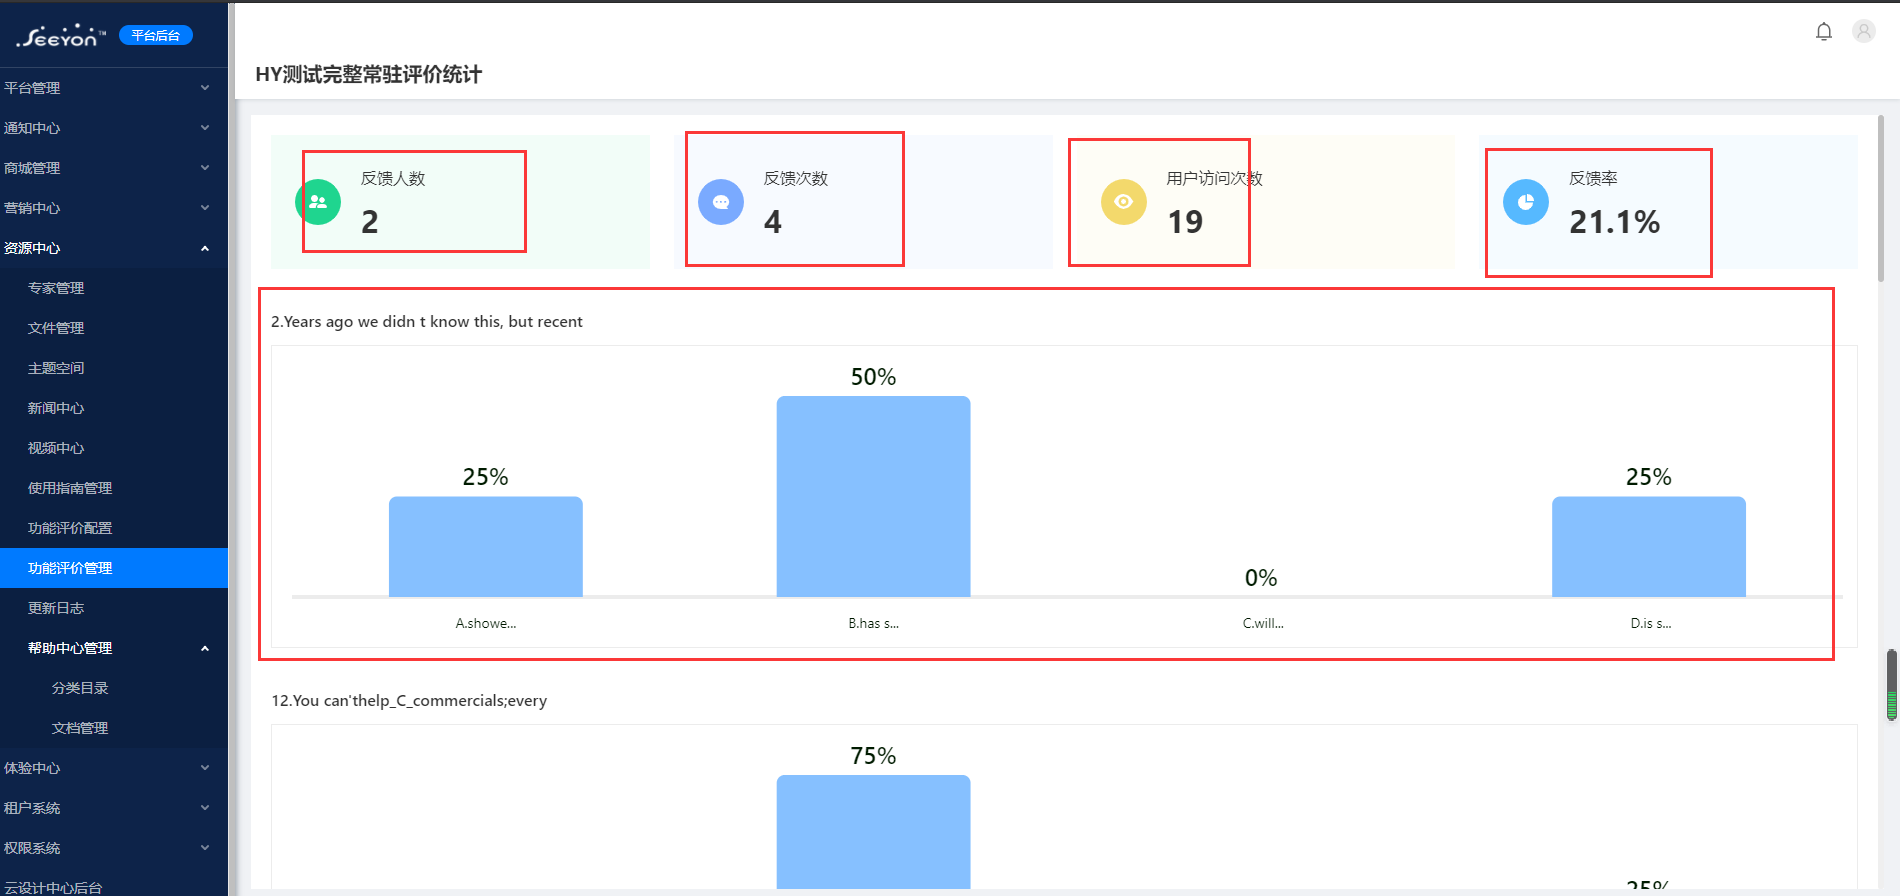Expand the 租户系统 menu
Viewport: 1900px width, 896px height.
[x=114, y=808]
